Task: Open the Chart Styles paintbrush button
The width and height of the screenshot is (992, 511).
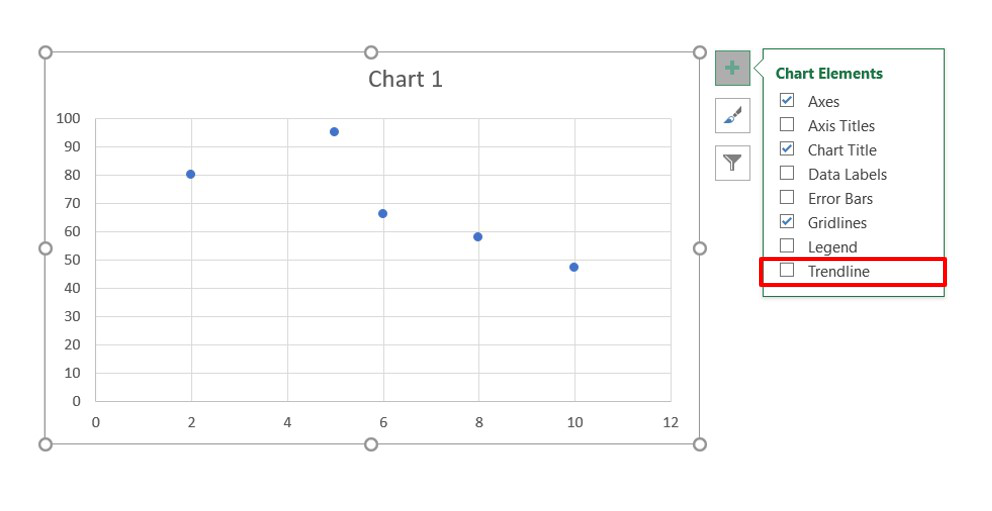Action: point(732,115)
